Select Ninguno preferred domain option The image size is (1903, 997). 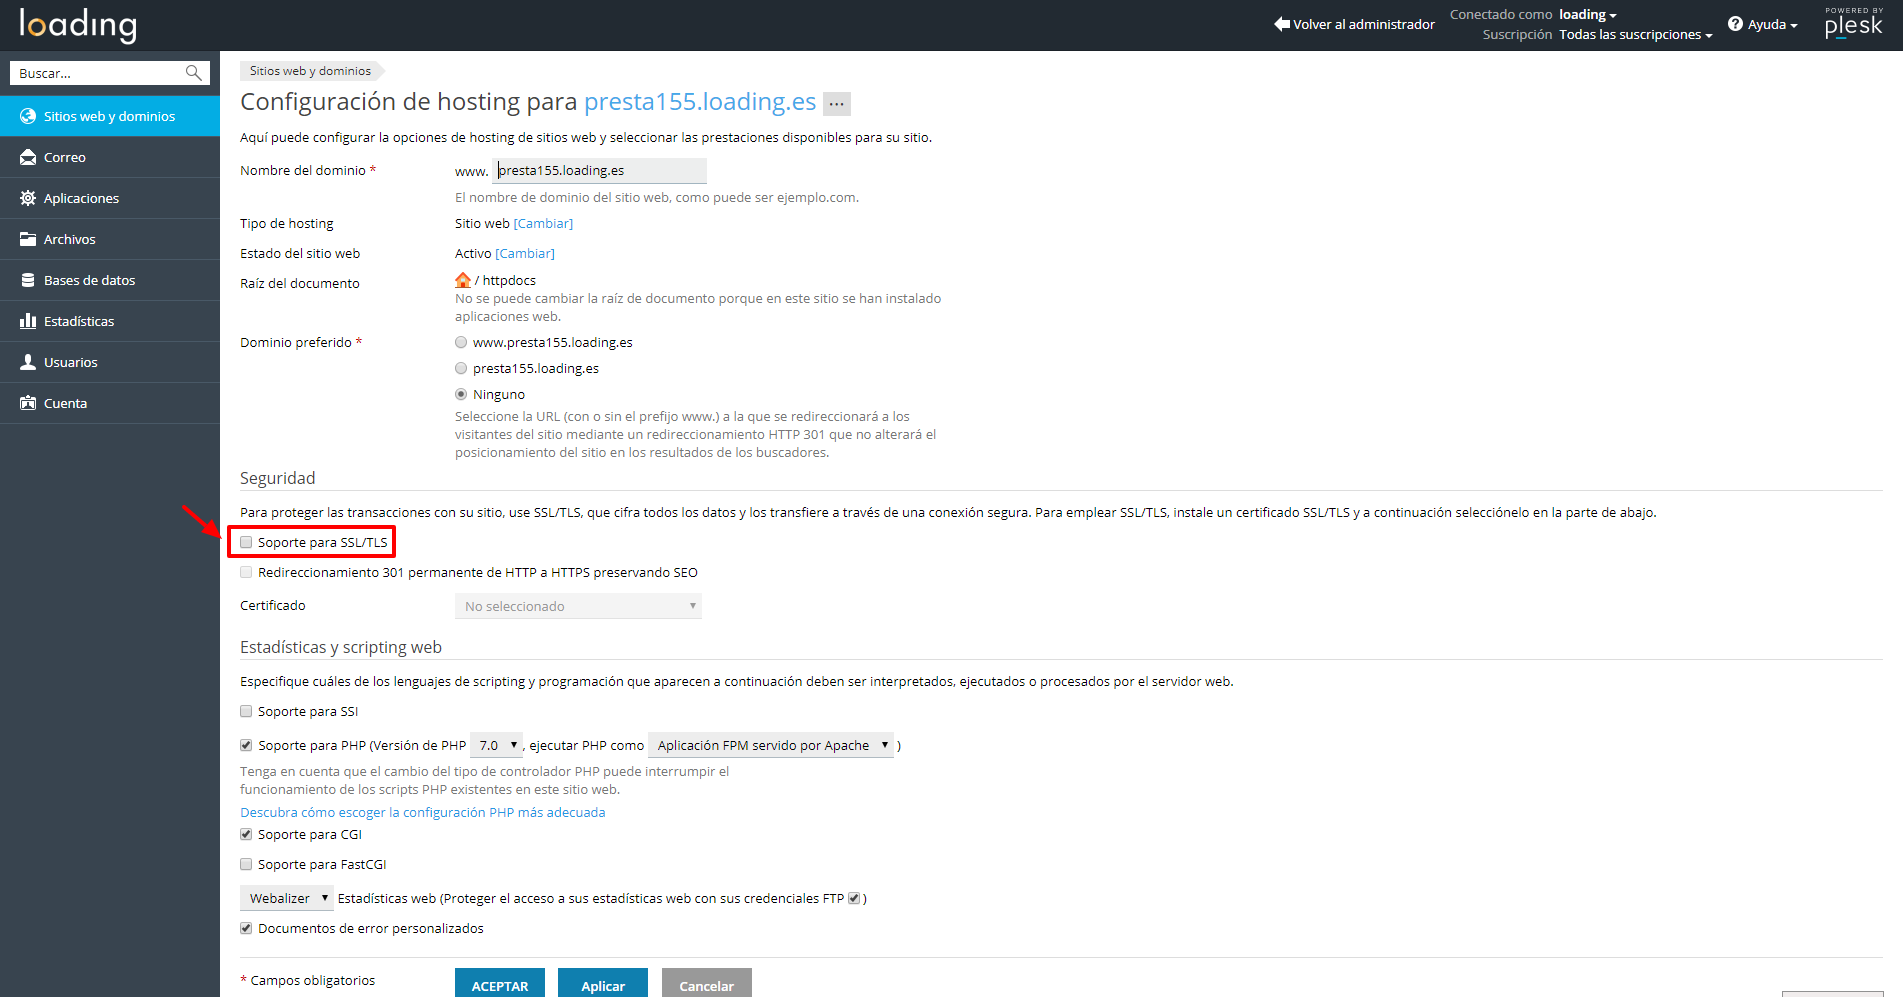(461, 394)
